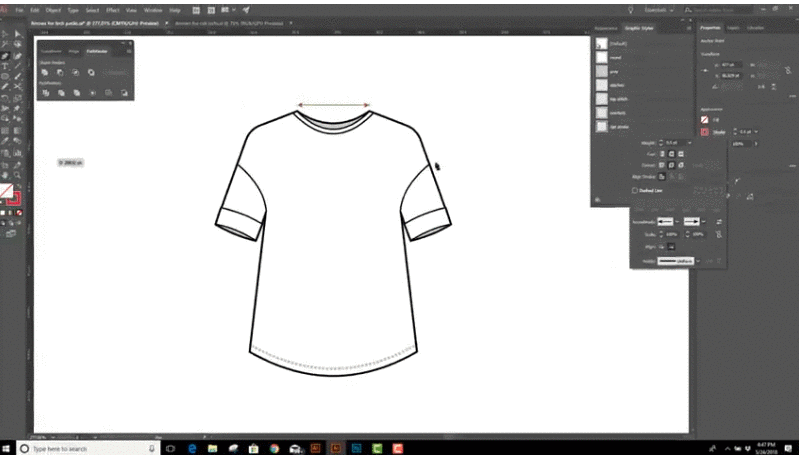Select the Type tool
The height and width of the screenshot is (455, 799).
tap(5, 66)
